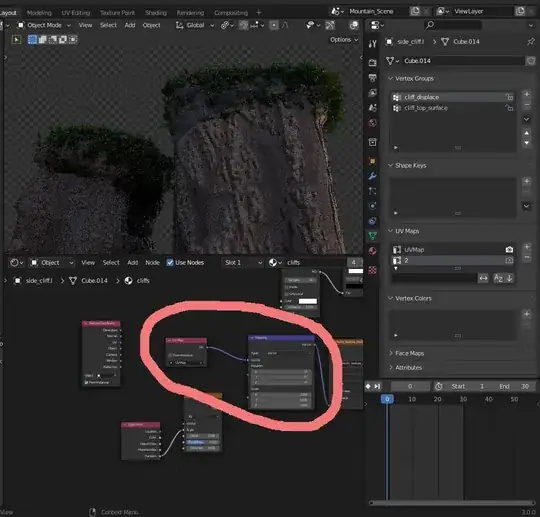Screen dimensions: 540x517
Task: Open vertex group specials dropdown menu
Action: pos(527,119)
